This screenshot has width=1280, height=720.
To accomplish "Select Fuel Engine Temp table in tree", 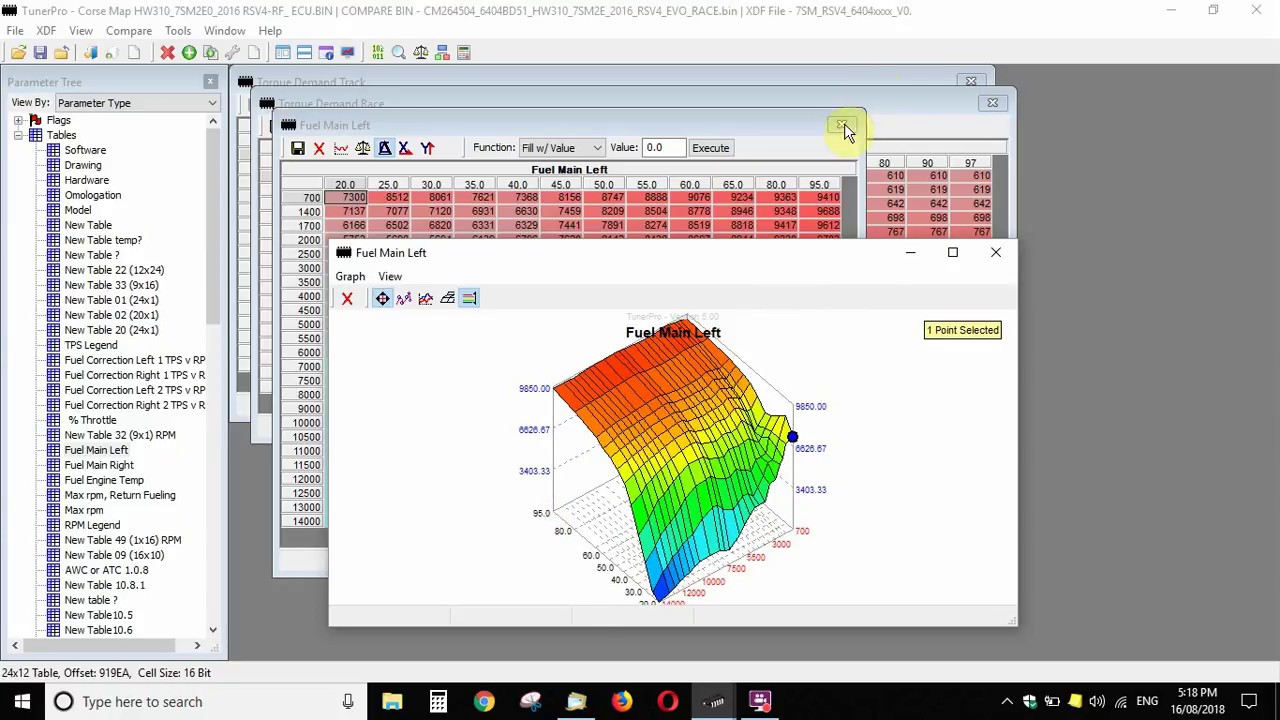I will click(x=104, y=480).
